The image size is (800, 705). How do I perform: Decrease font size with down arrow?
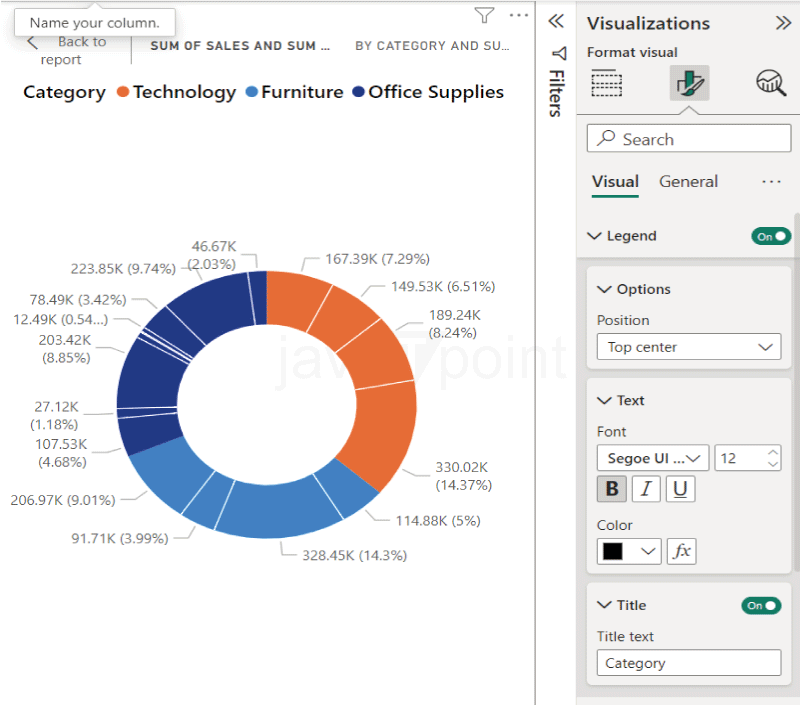tap(773, 464)
